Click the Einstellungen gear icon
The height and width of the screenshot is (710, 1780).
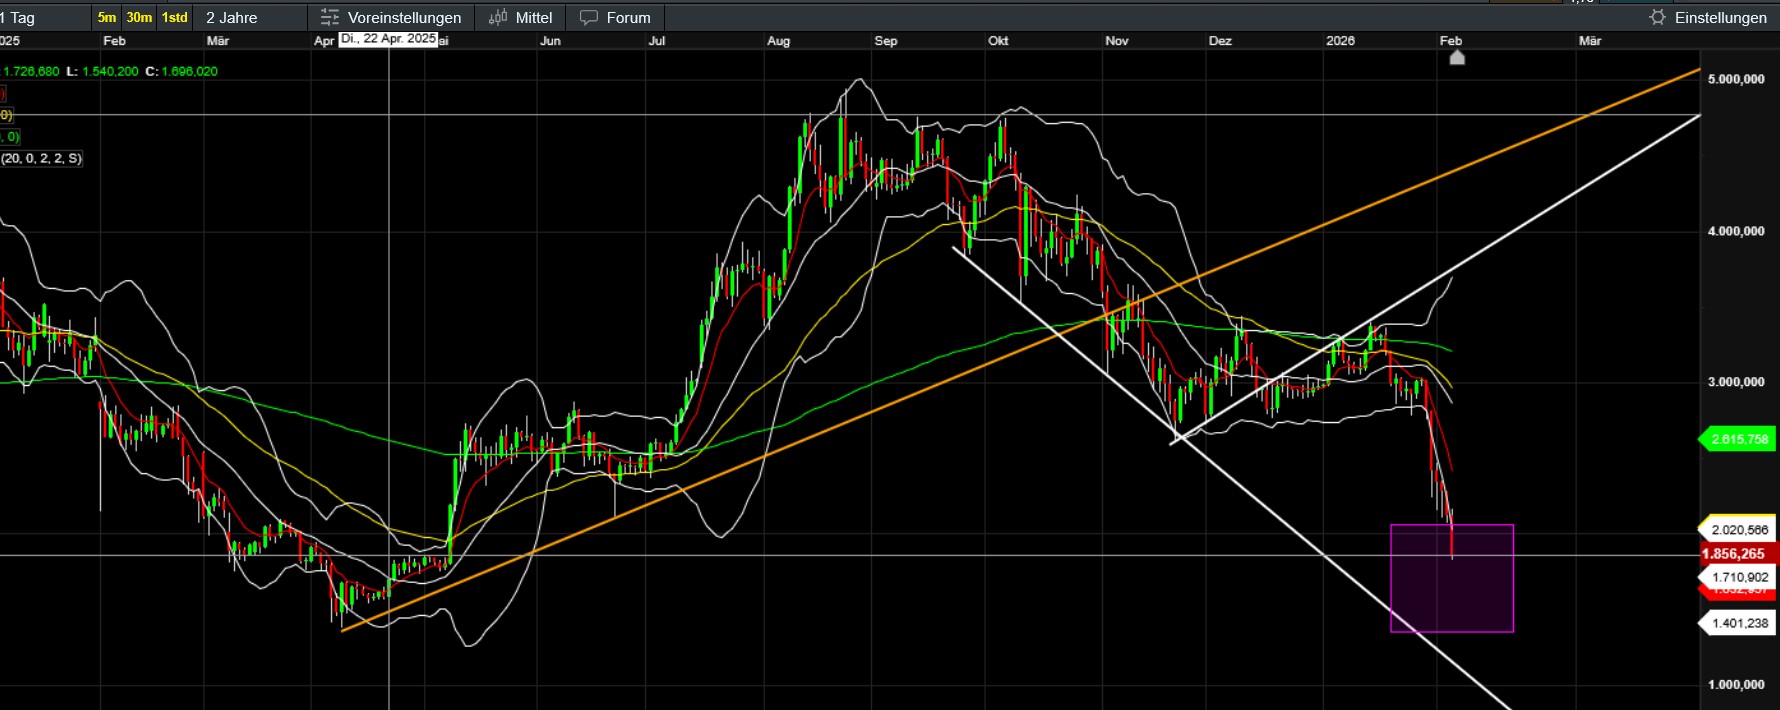pyautogui.click(x=1657, y=18)
